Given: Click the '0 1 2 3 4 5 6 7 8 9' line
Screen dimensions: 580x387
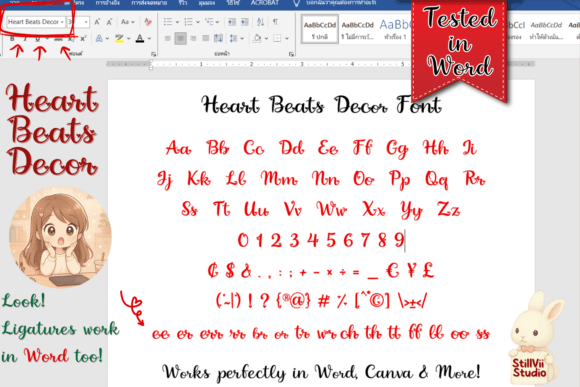Looking at the screenshot, I should pos(321,240).
